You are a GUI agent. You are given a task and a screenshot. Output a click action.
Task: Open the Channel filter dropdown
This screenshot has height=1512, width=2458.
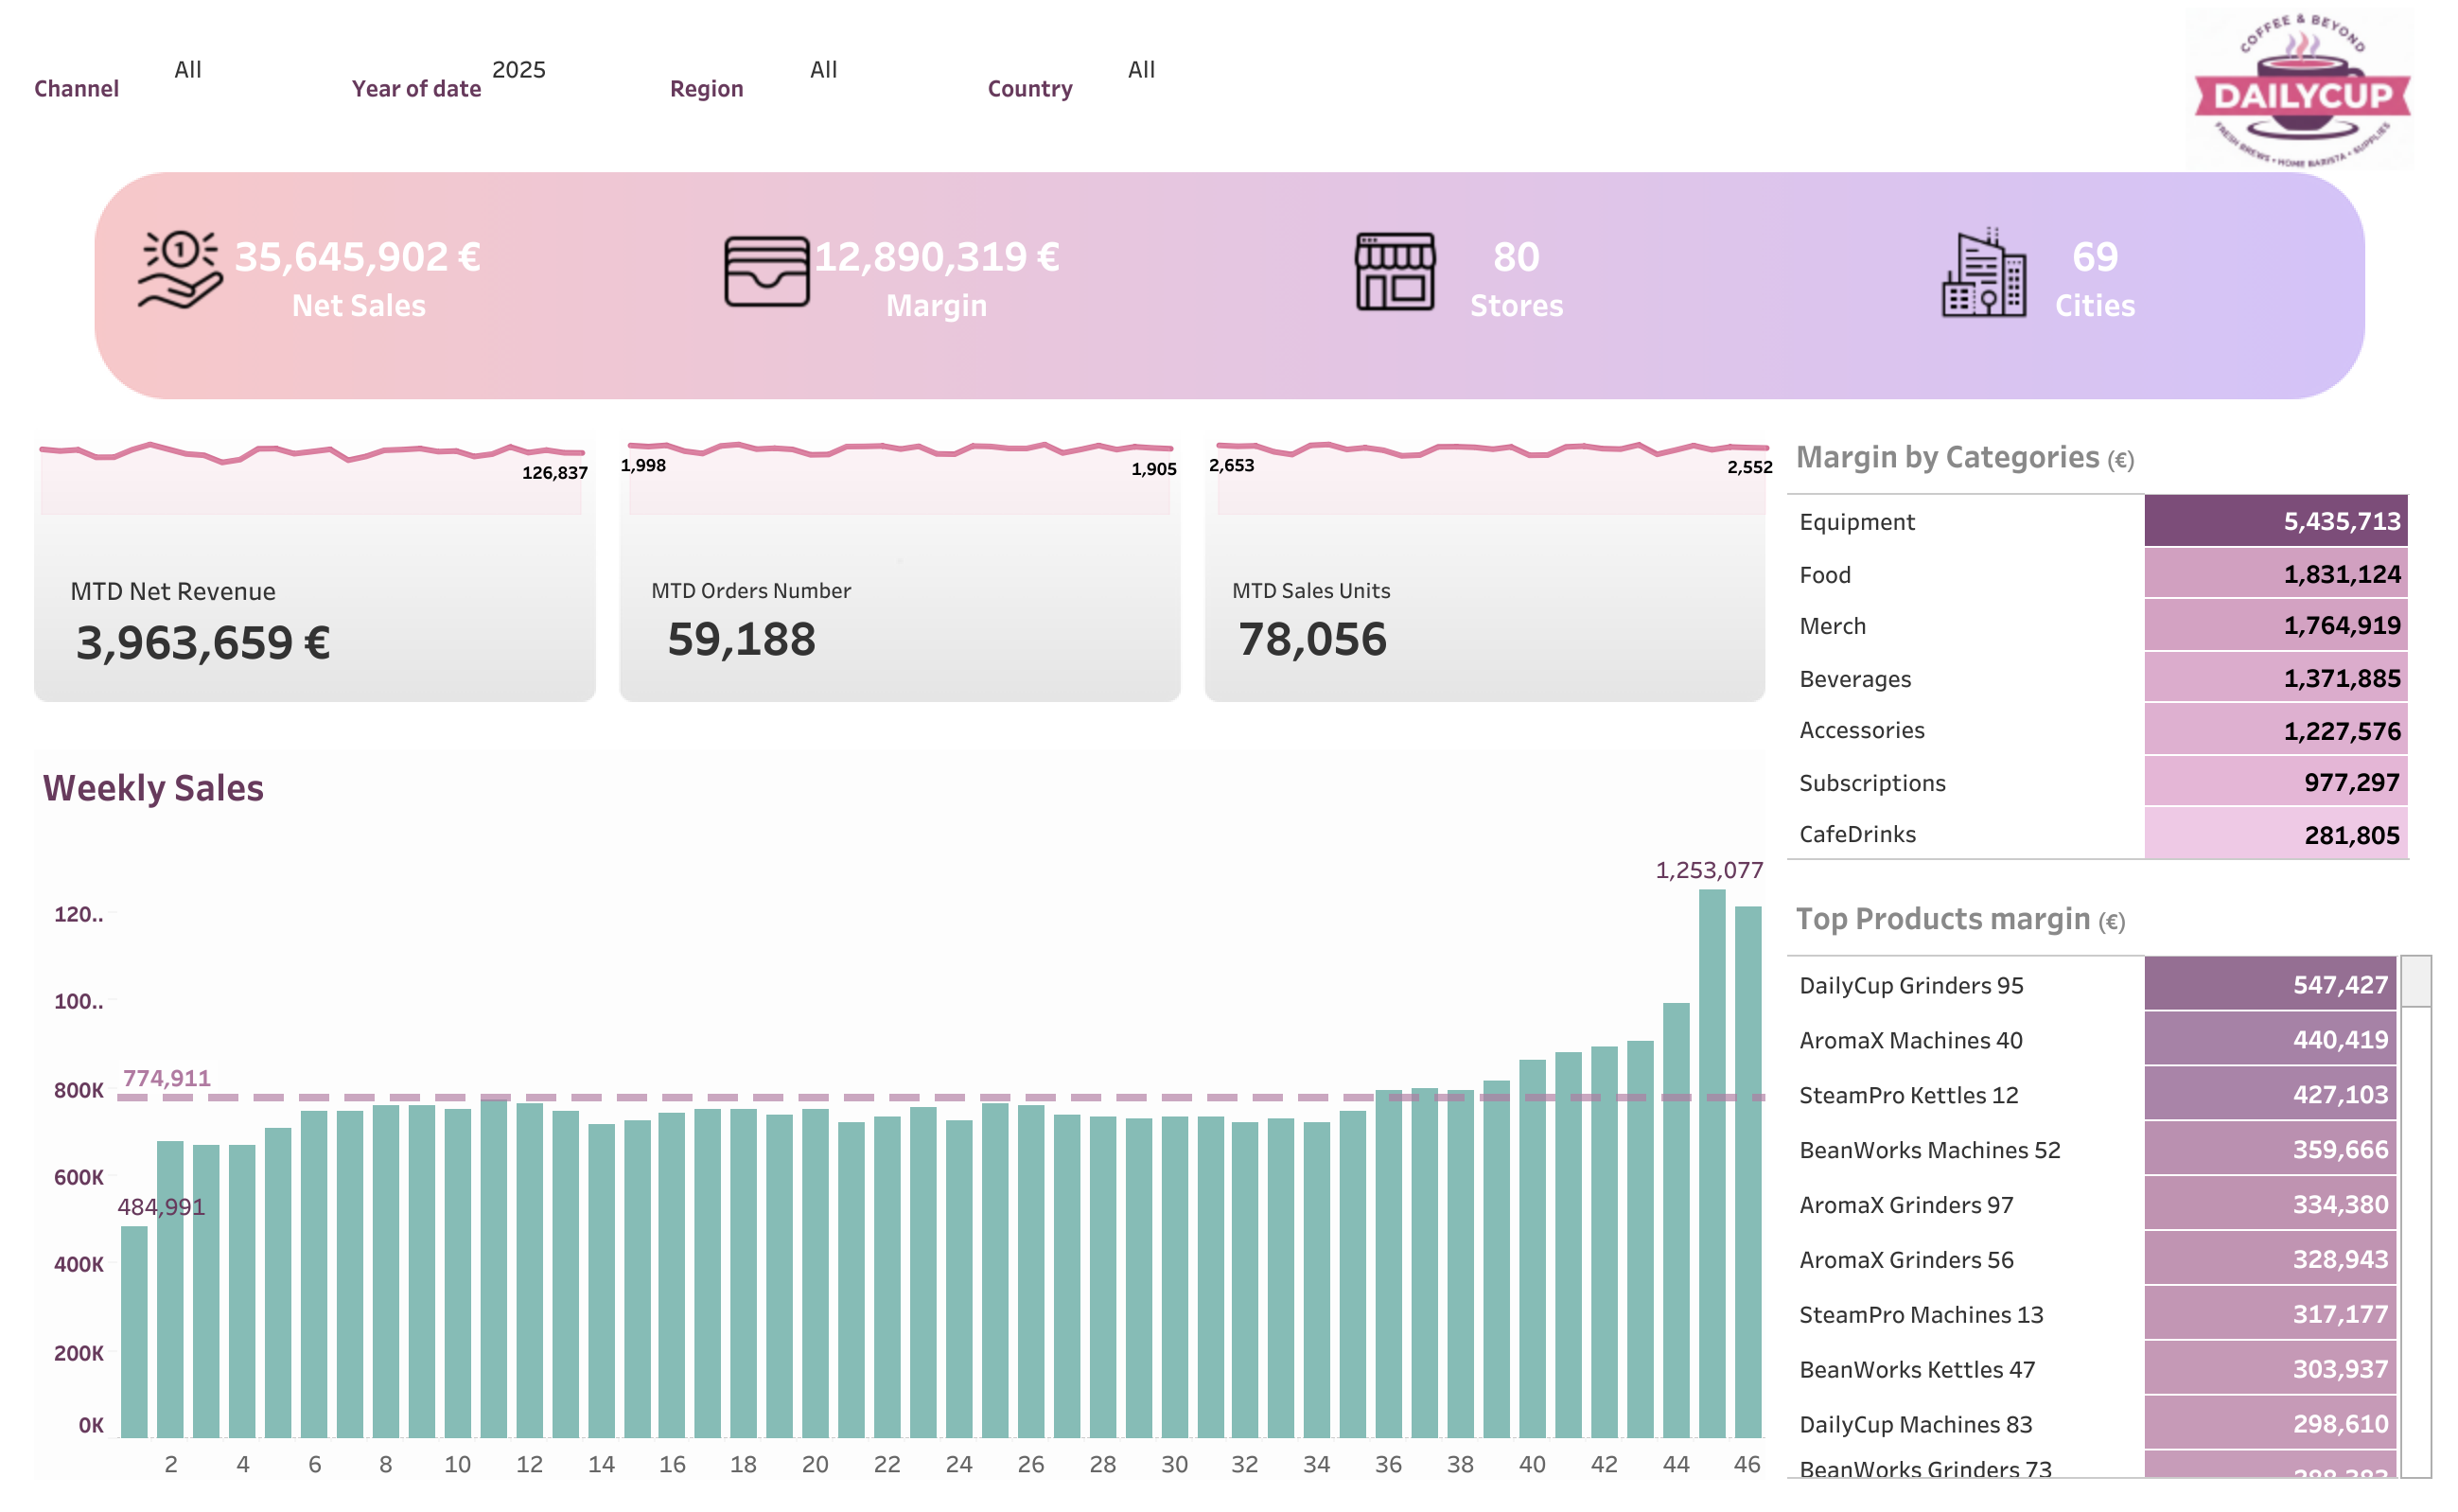[188, 70]
